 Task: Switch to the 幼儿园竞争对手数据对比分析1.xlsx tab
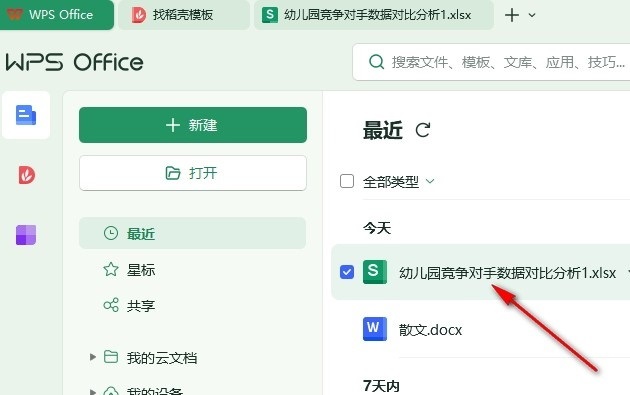pyautogui.click(x=374, y=15)
